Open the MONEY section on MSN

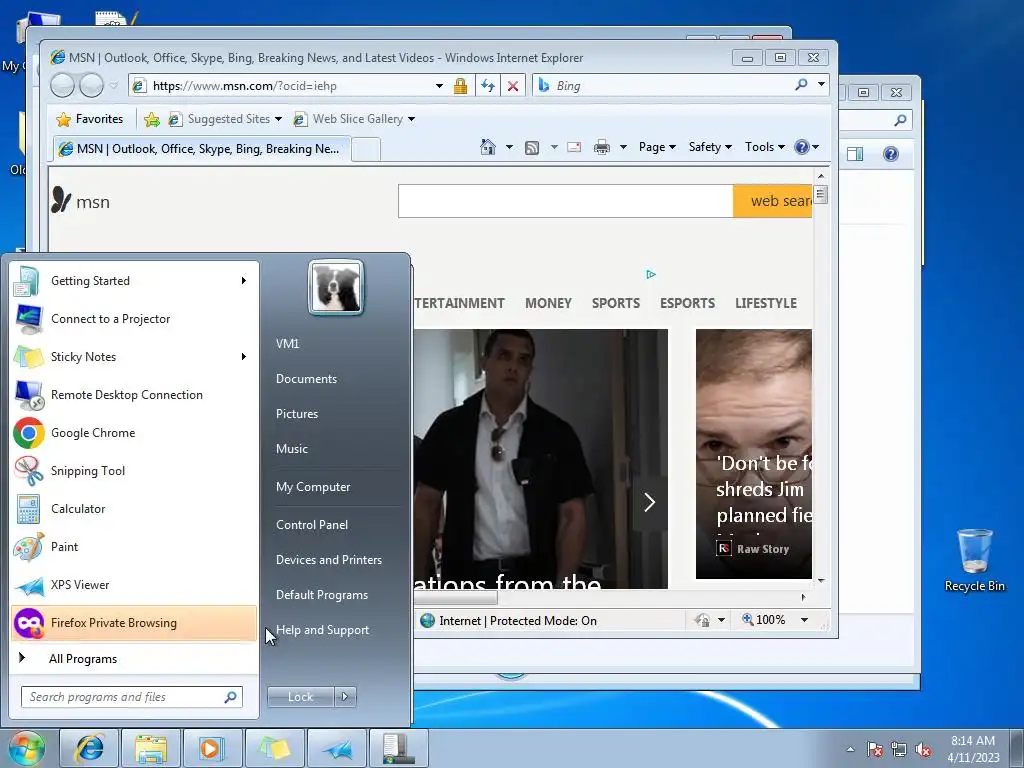tap(548, 303)
